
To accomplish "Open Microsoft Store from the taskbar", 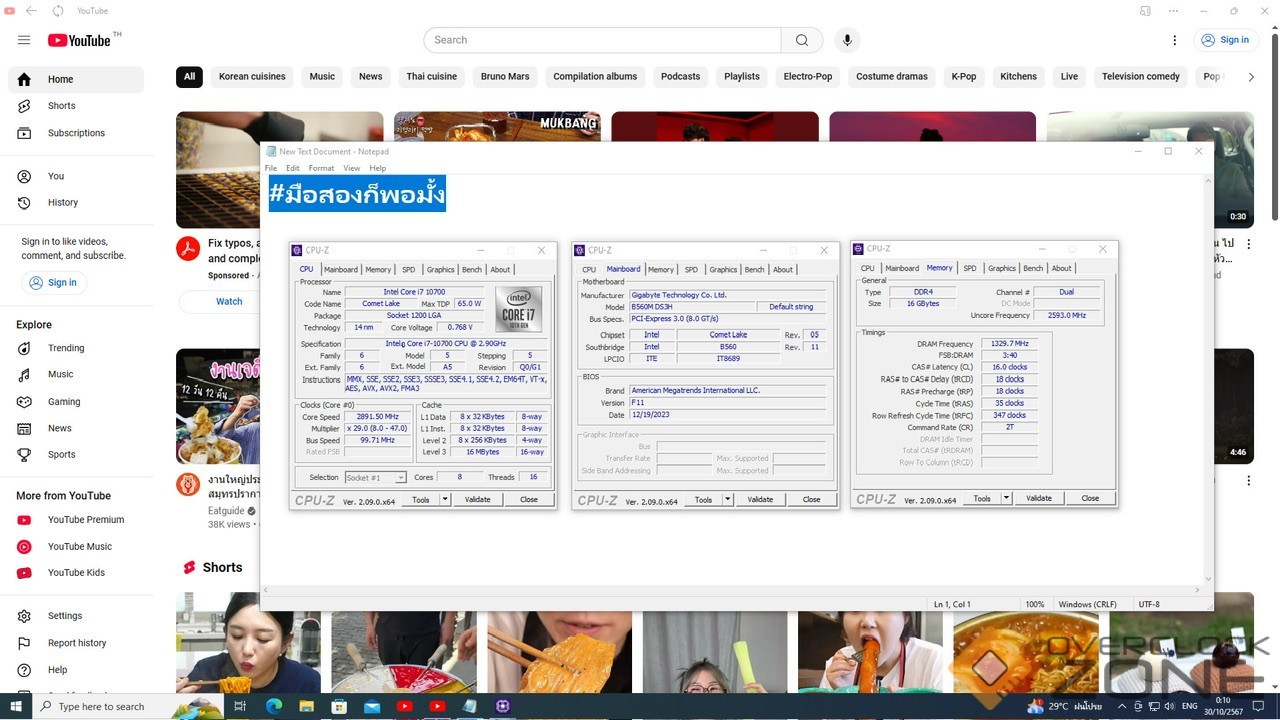I will (x=339, y=706).
